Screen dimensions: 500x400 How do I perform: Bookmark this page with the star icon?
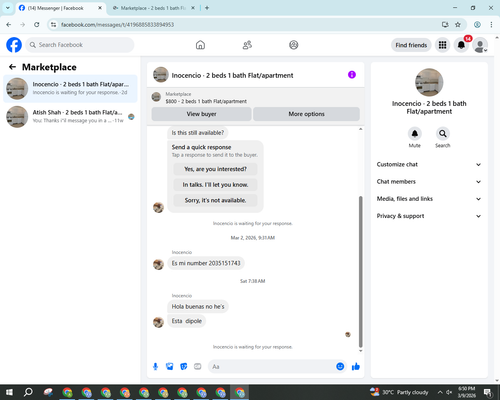[458, 25]
